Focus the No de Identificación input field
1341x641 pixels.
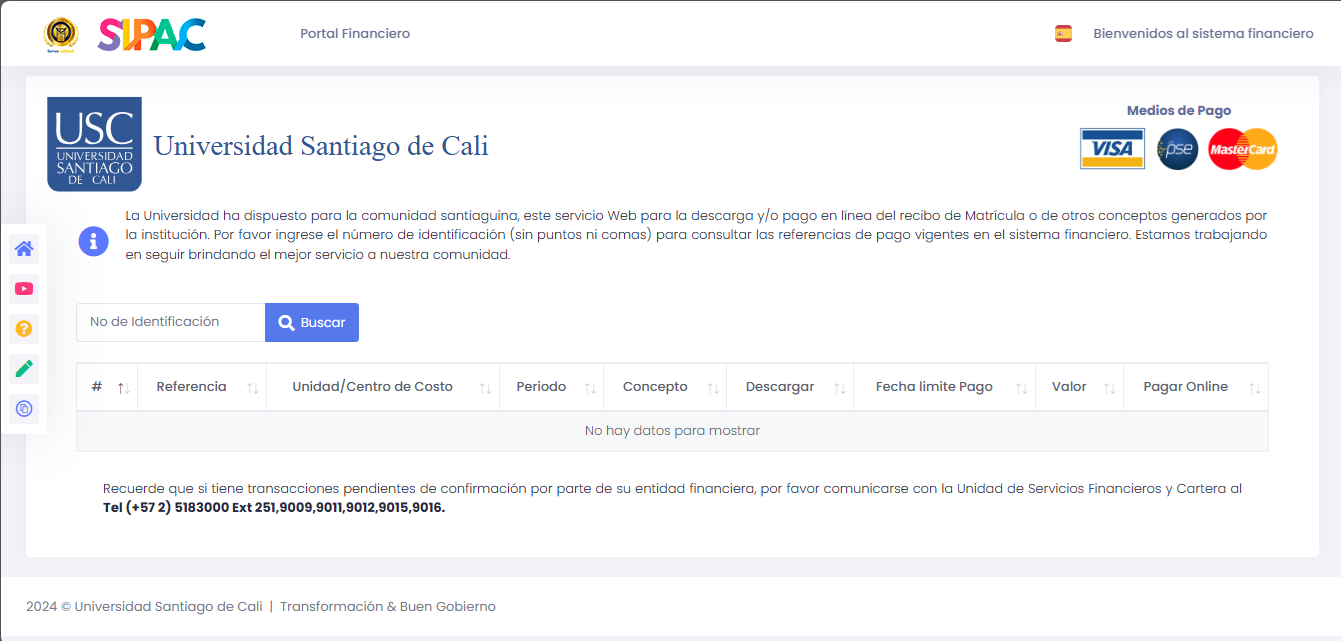pyautogui.click(x=170, y=322)
